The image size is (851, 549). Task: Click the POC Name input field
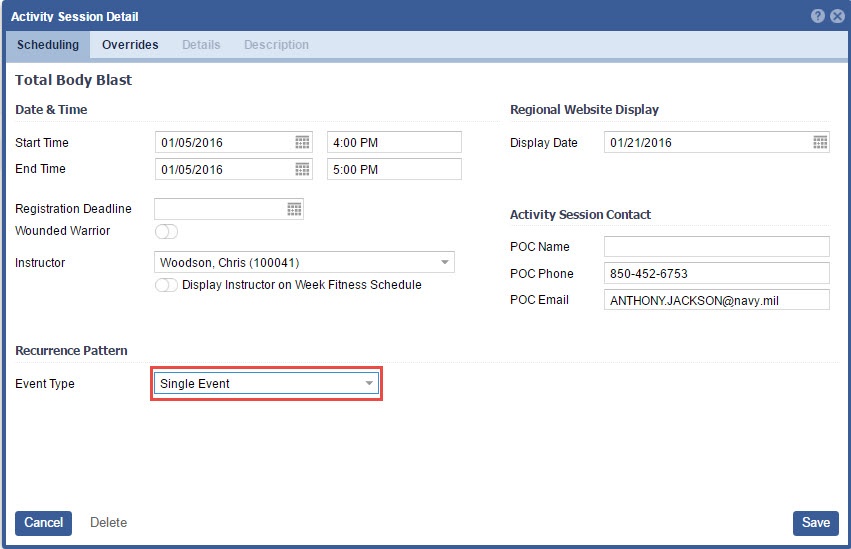click(x=716, y=247)
